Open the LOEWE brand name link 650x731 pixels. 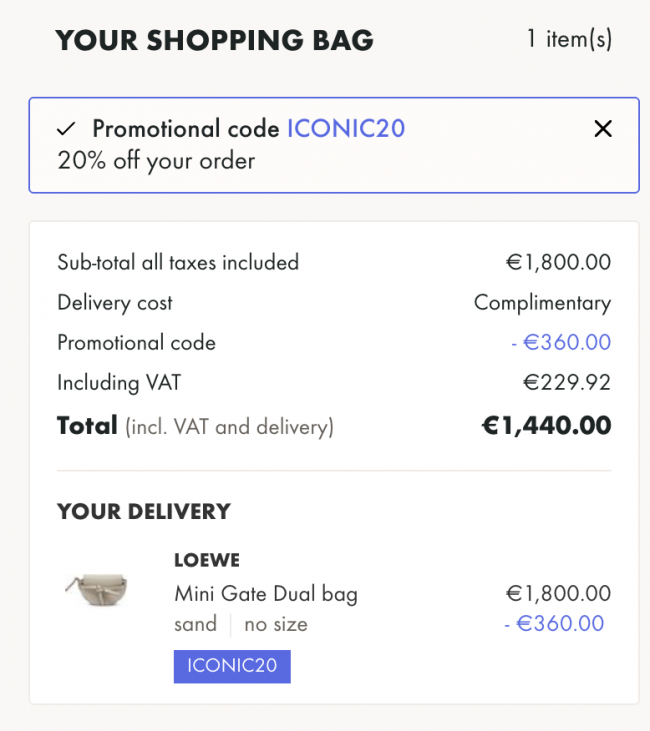(x=207, y=560)
